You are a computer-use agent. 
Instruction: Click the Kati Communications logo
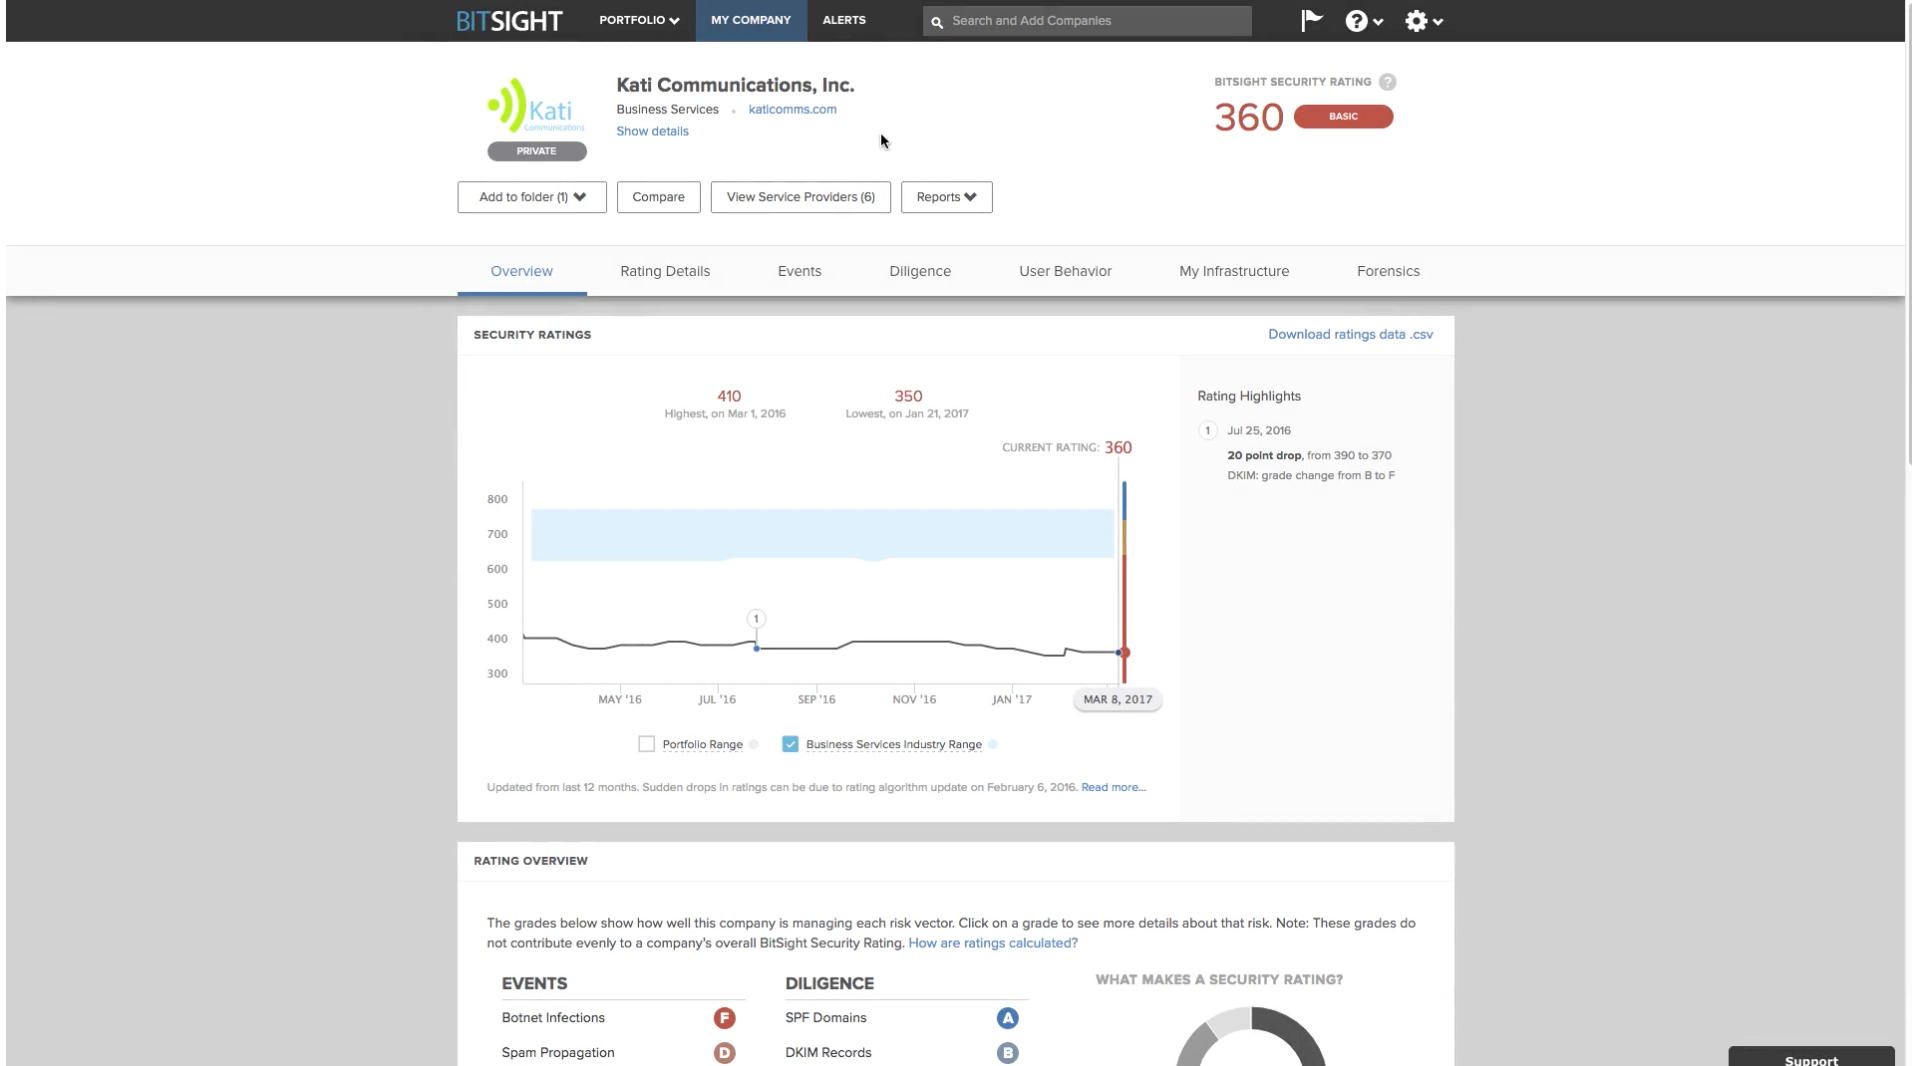(536, 106)
